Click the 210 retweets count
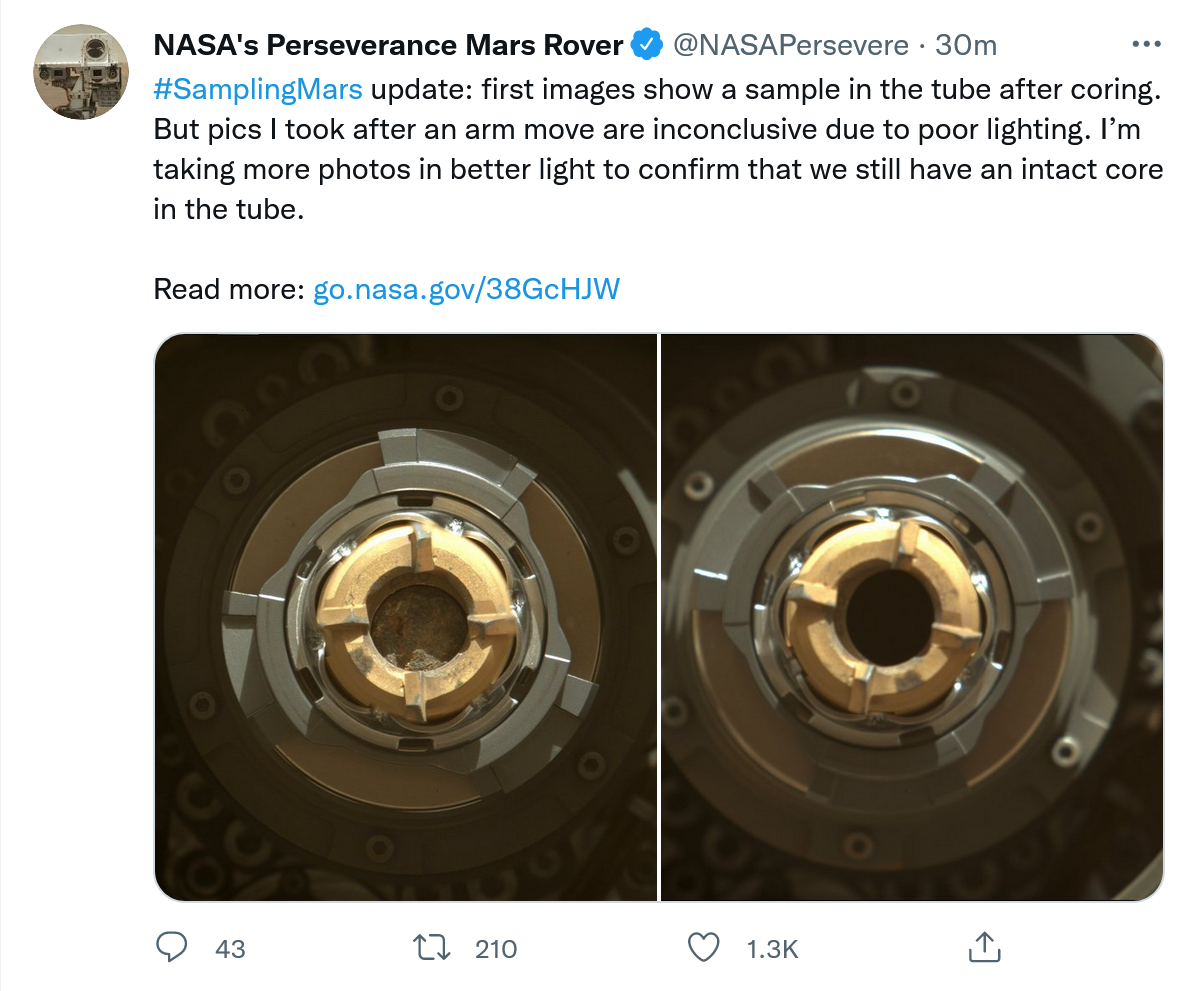The image size is (1196, 991). [495, 948]
